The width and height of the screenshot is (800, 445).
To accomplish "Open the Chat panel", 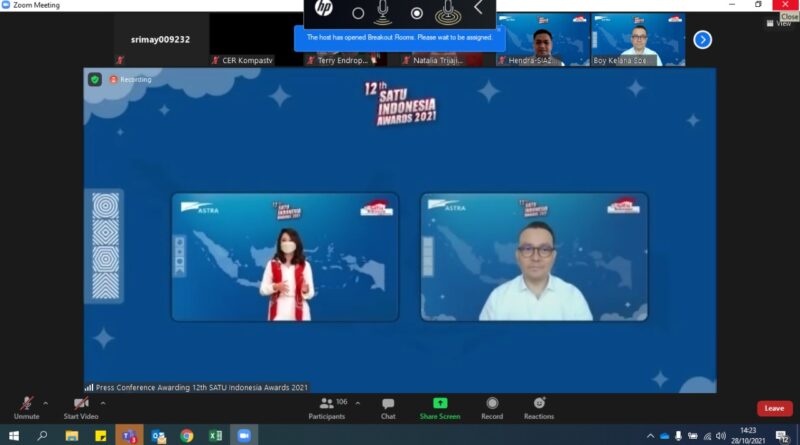I will tap(388, 408).
